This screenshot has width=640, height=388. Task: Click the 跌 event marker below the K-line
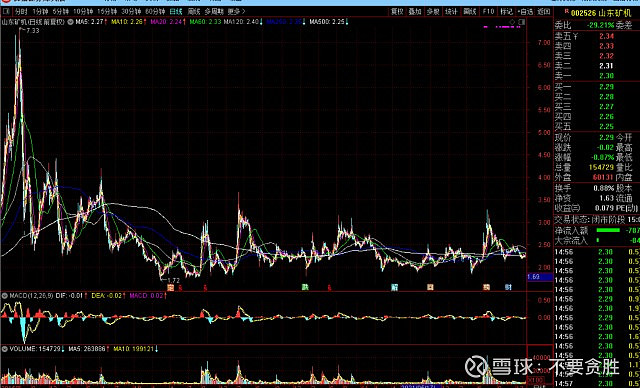pyautogui.click(x=305, y=287)
